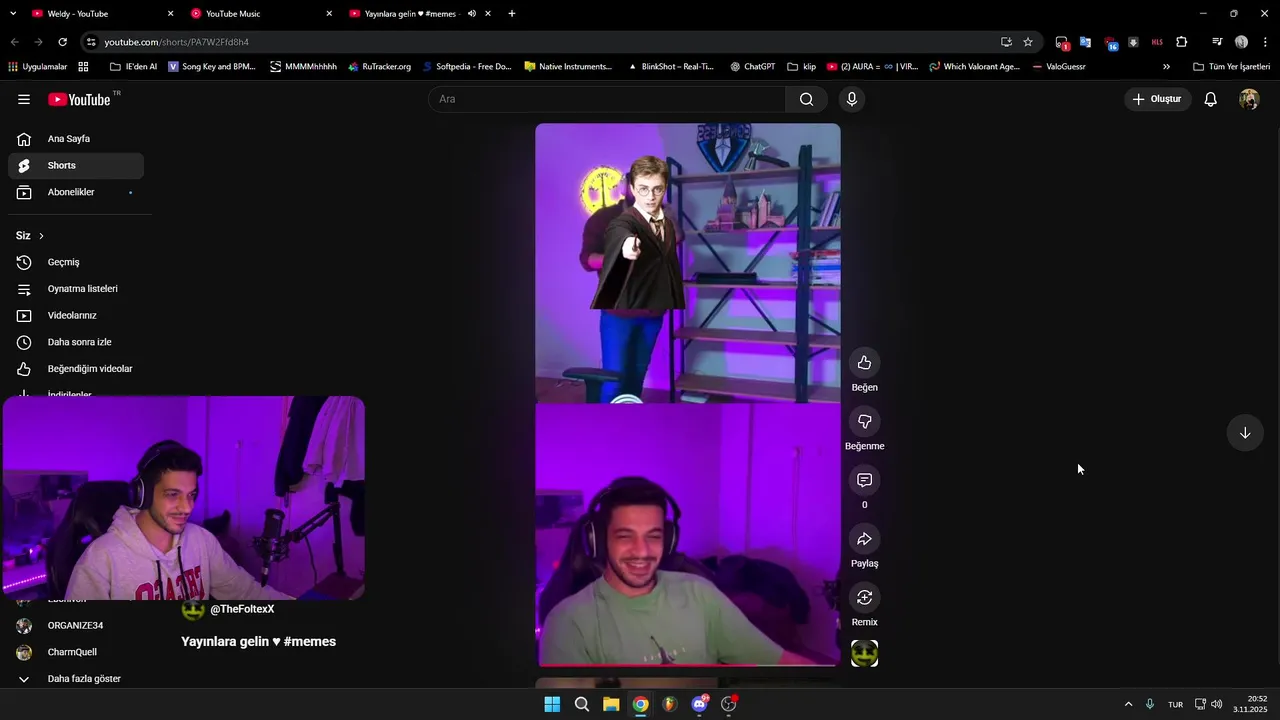Open the Oluştur create menu

1157,99
